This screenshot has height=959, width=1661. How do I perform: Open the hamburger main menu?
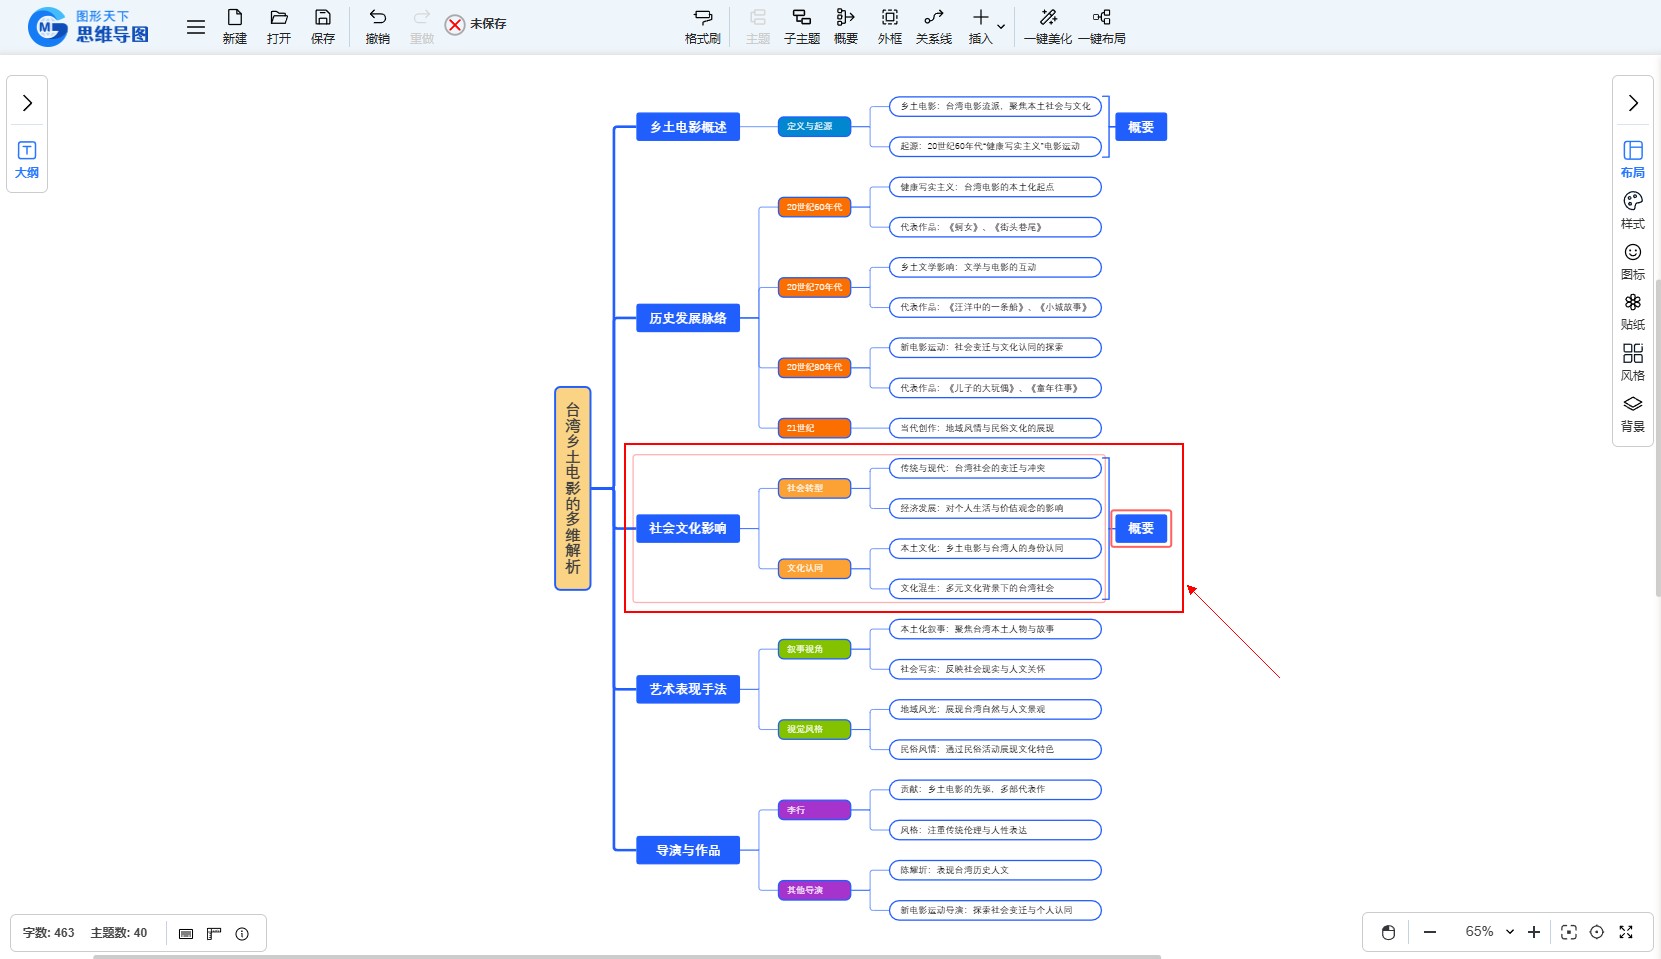196,27
